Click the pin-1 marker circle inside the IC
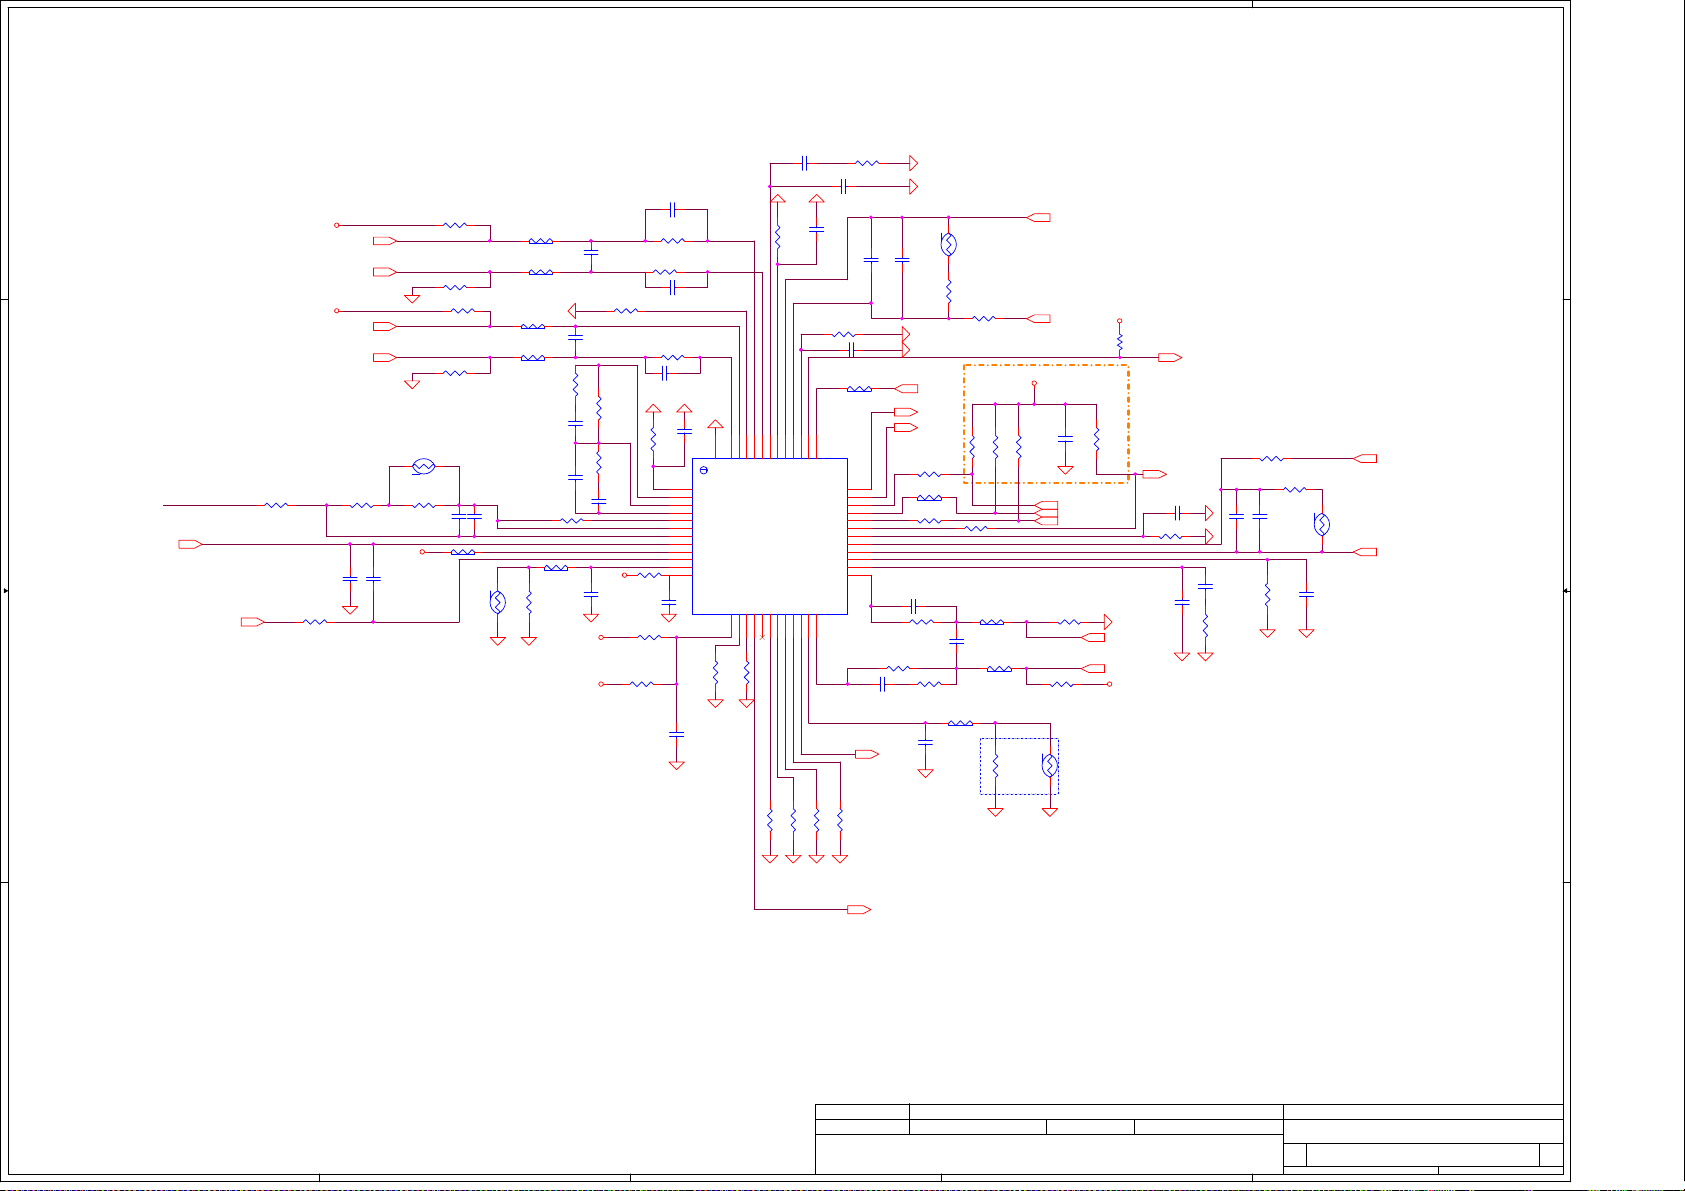Screen dimensions: 1685x1191 tap(703, 470)
